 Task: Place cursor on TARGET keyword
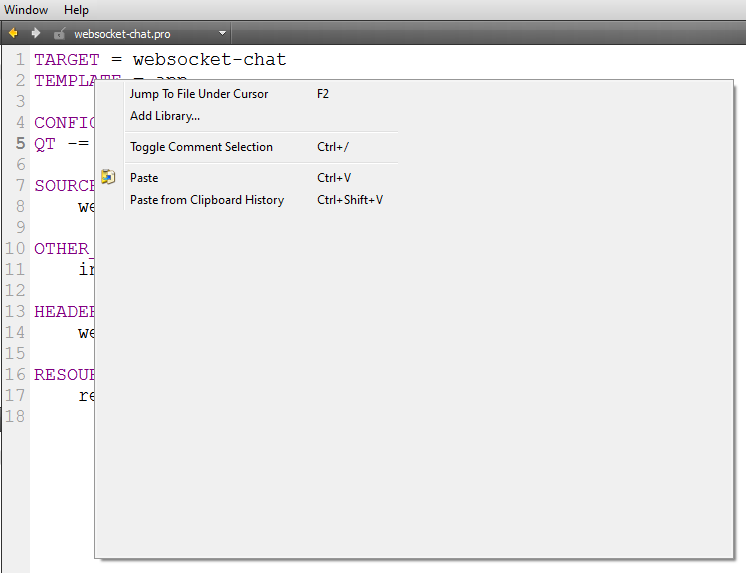click(66, 60)
